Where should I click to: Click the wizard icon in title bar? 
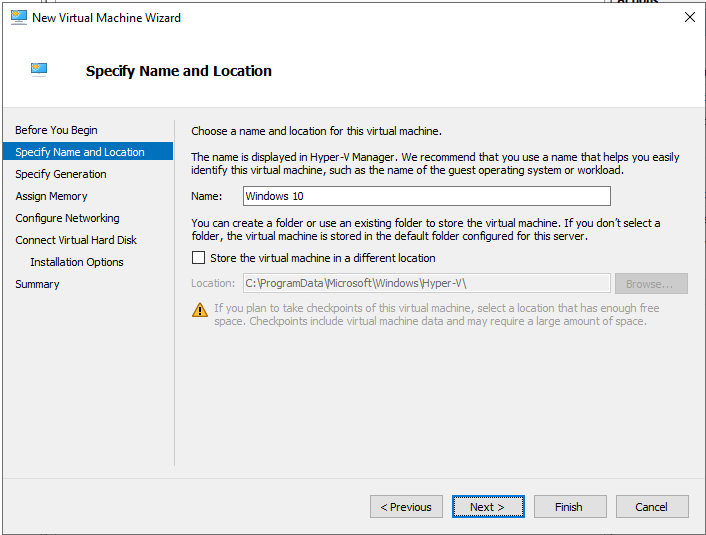(17, 17)
